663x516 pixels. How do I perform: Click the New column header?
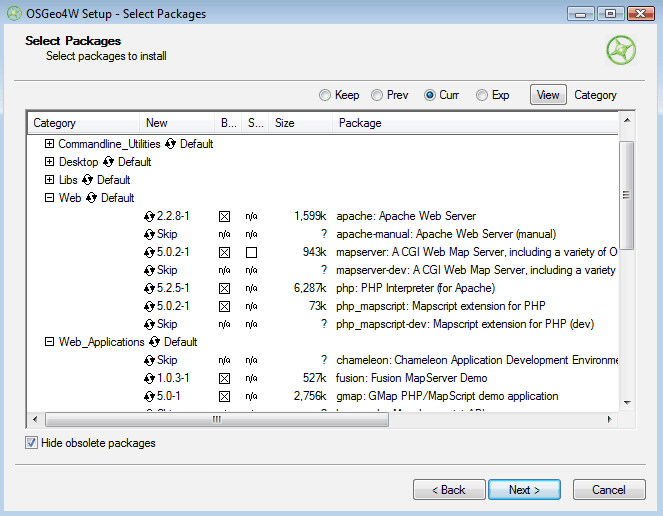click(177, 123)
